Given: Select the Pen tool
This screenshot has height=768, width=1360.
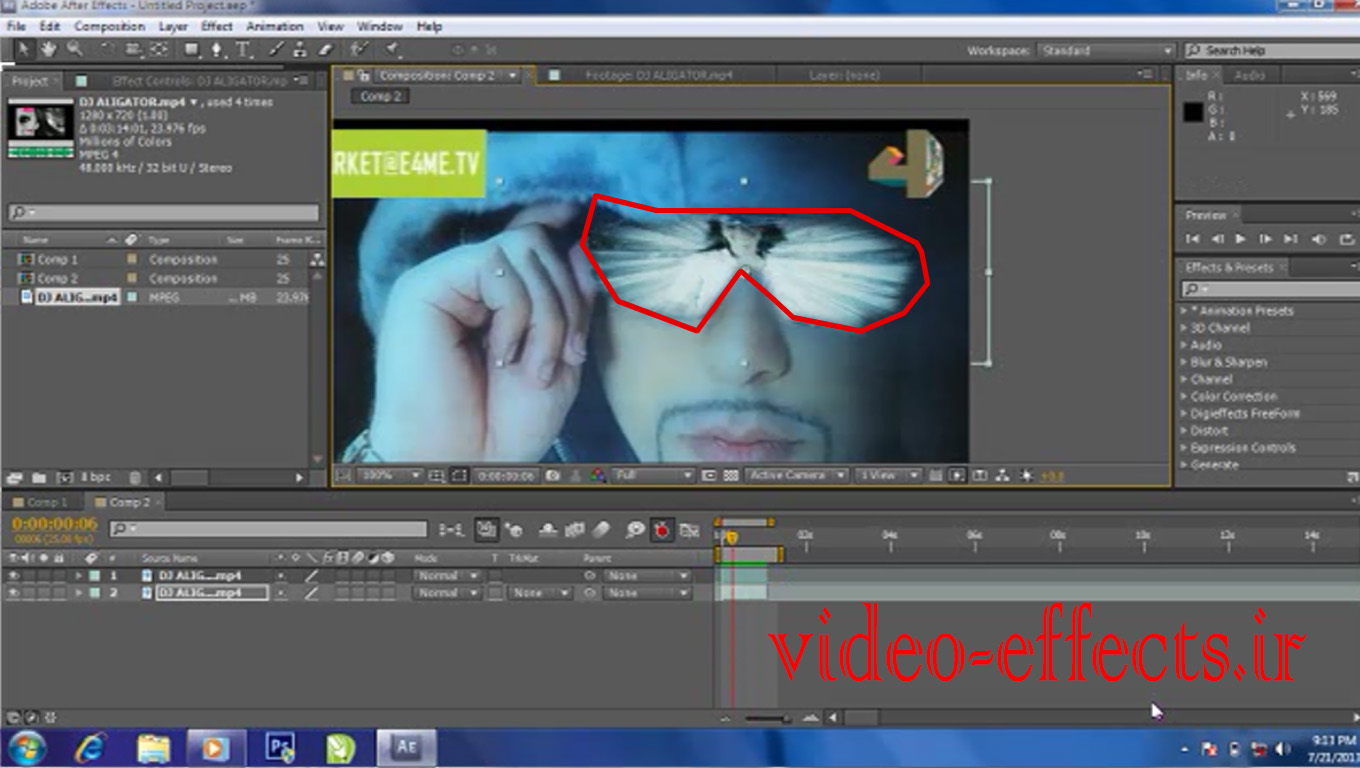Looking at the screenshot, I should [x=219, y=49].
